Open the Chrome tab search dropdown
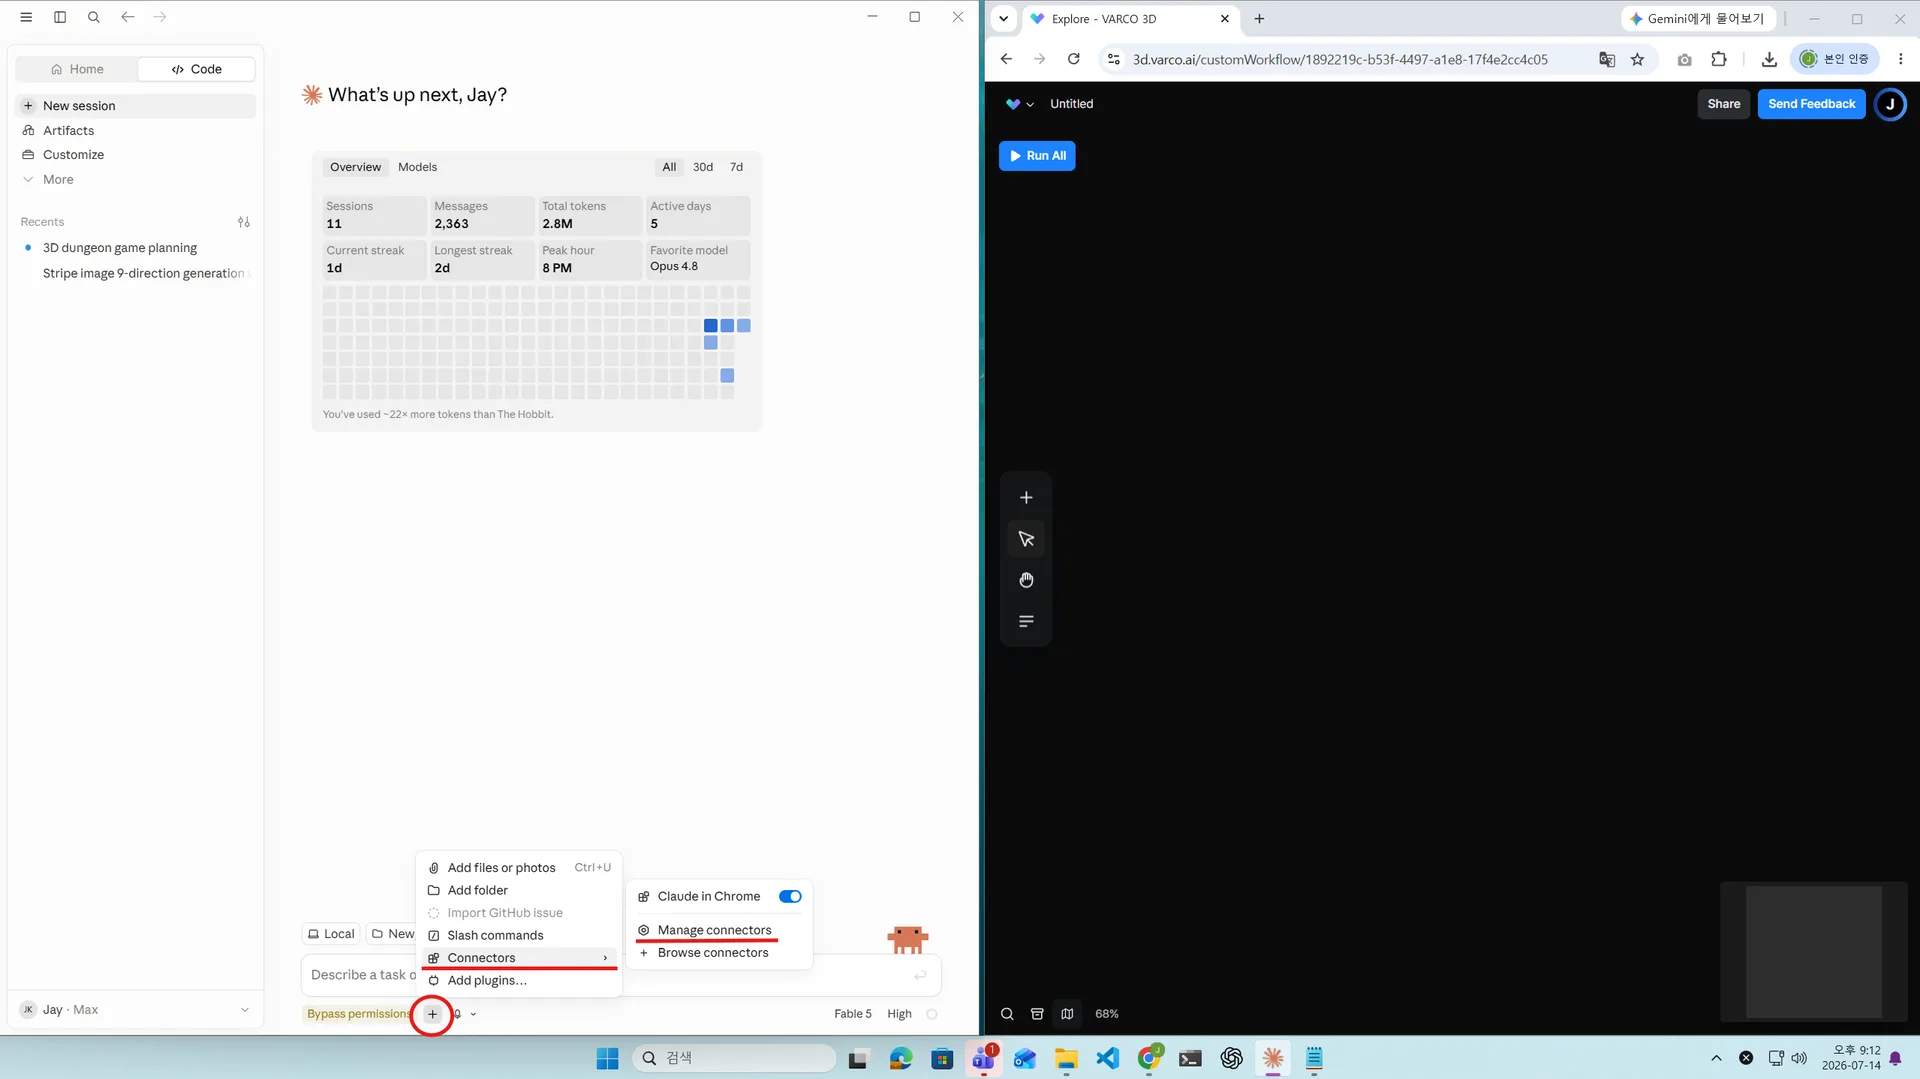The width and height of the screenshot is (1920, 1079). click(x=1003, y=18)
